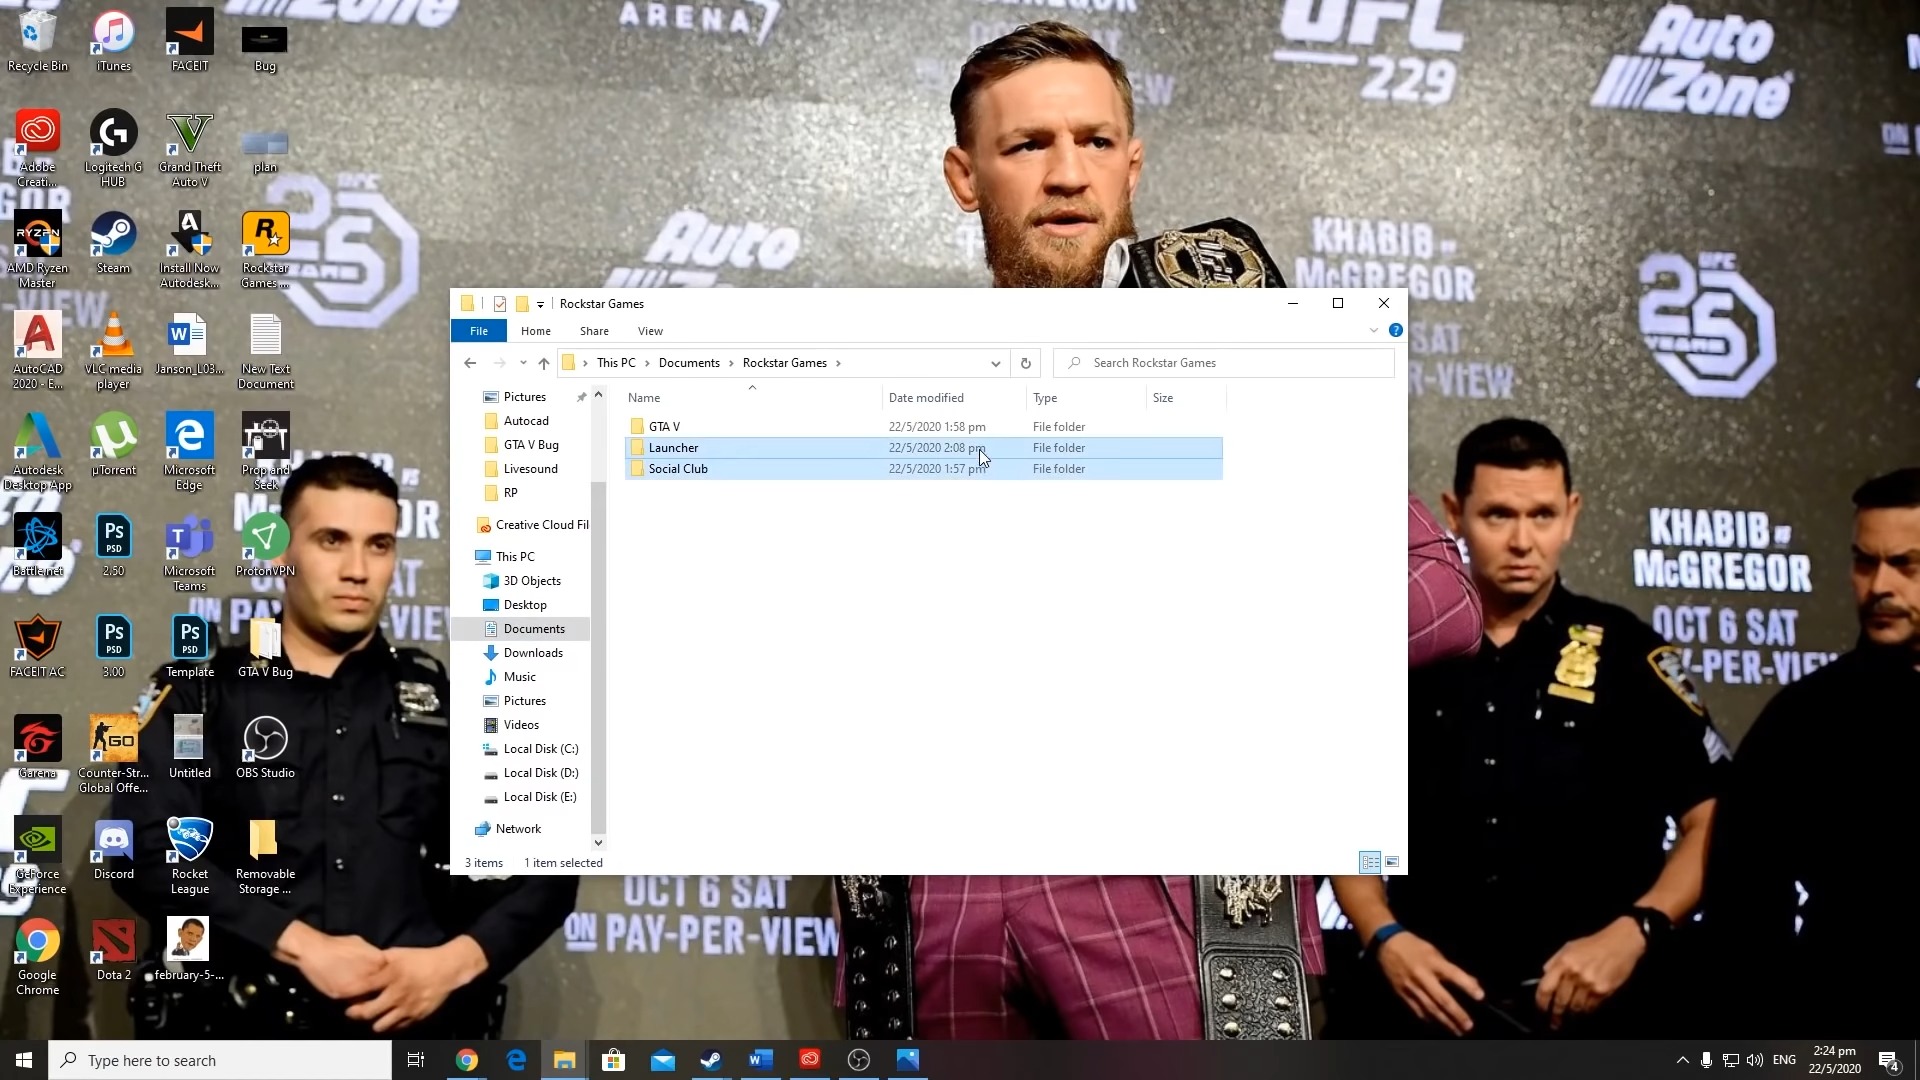
Task: Open the Share ribbon tab
Action: click(594, 331)
